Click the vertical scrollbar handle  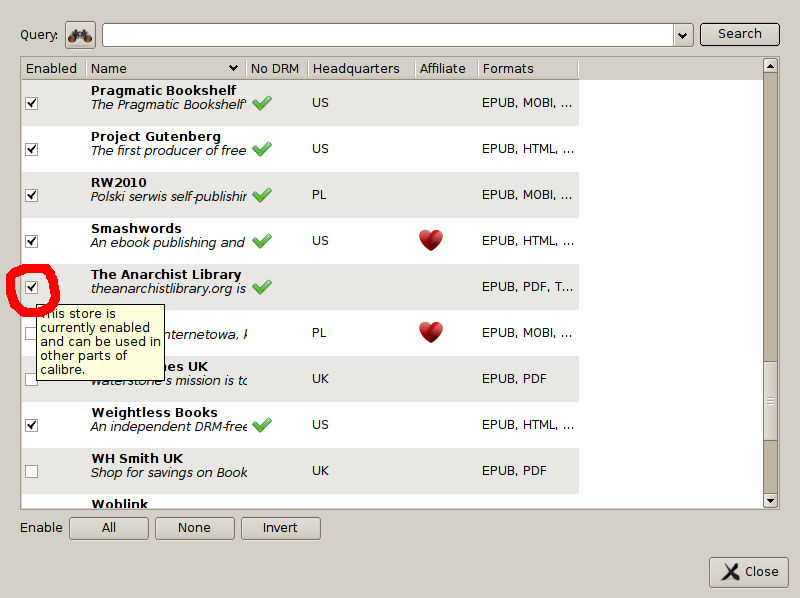[x=770, y=401]
